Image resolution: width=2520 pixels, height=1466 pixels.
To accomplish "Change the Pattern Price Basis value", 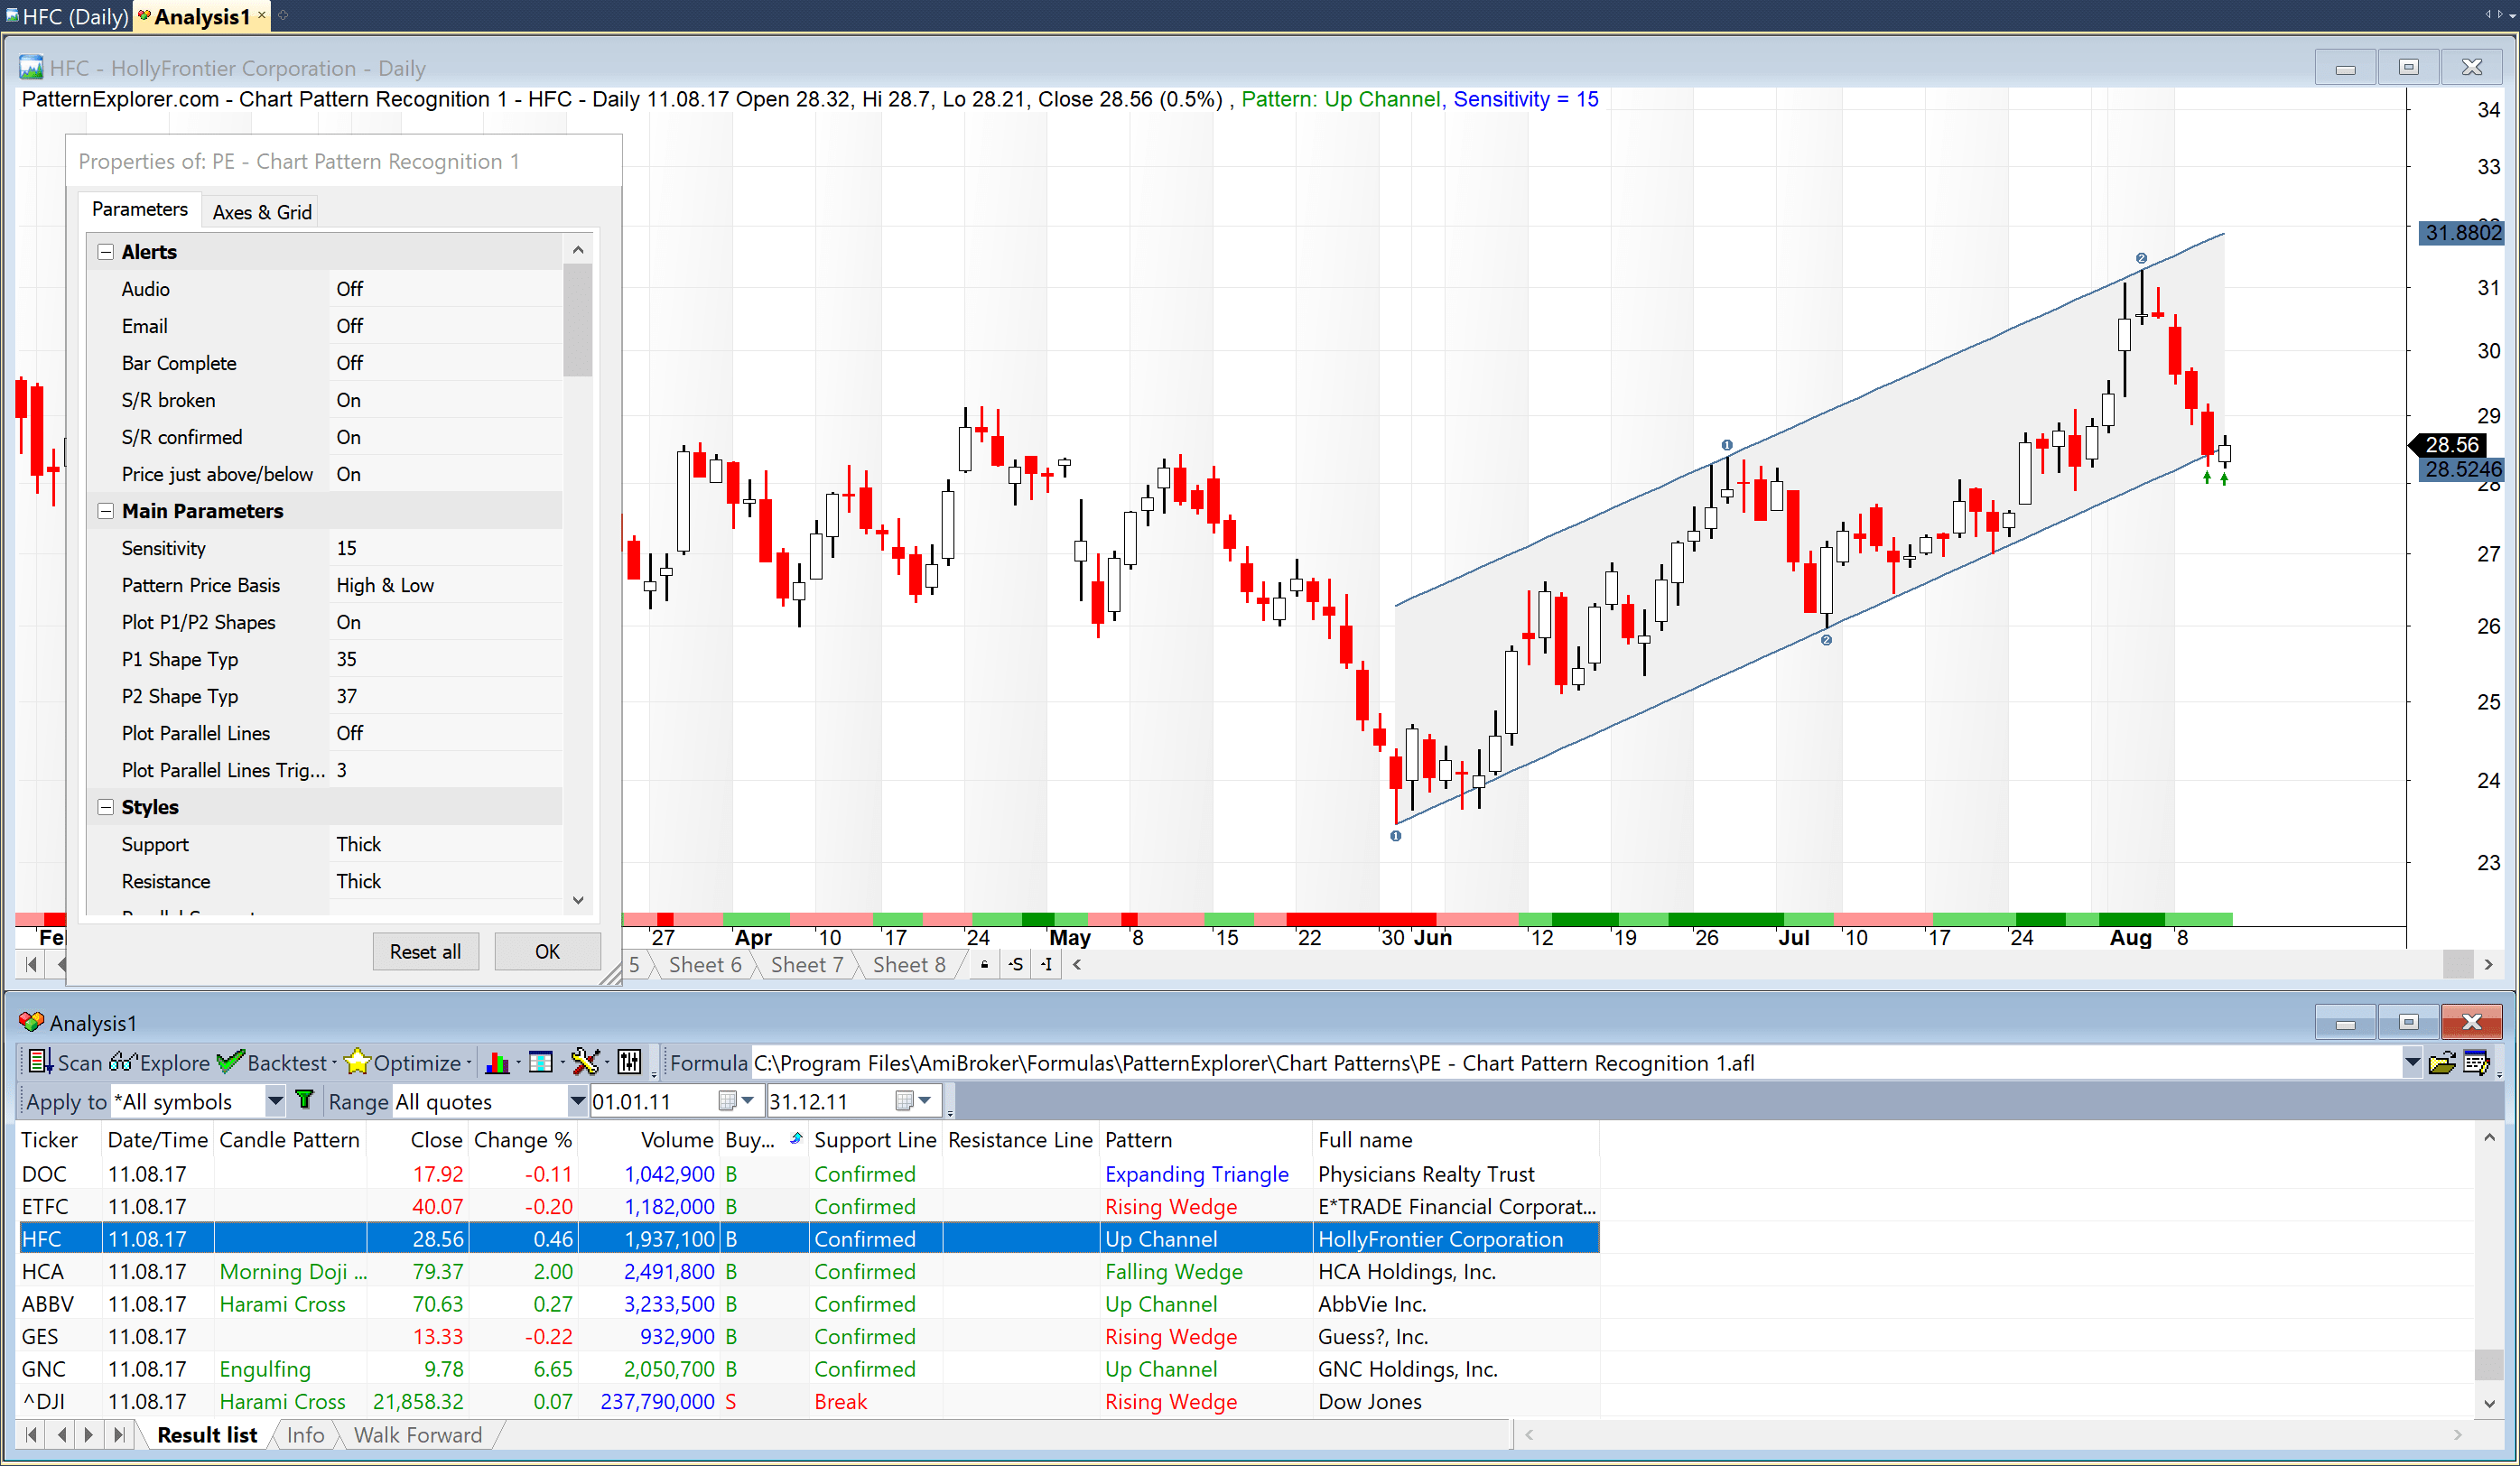I will 445,585.
